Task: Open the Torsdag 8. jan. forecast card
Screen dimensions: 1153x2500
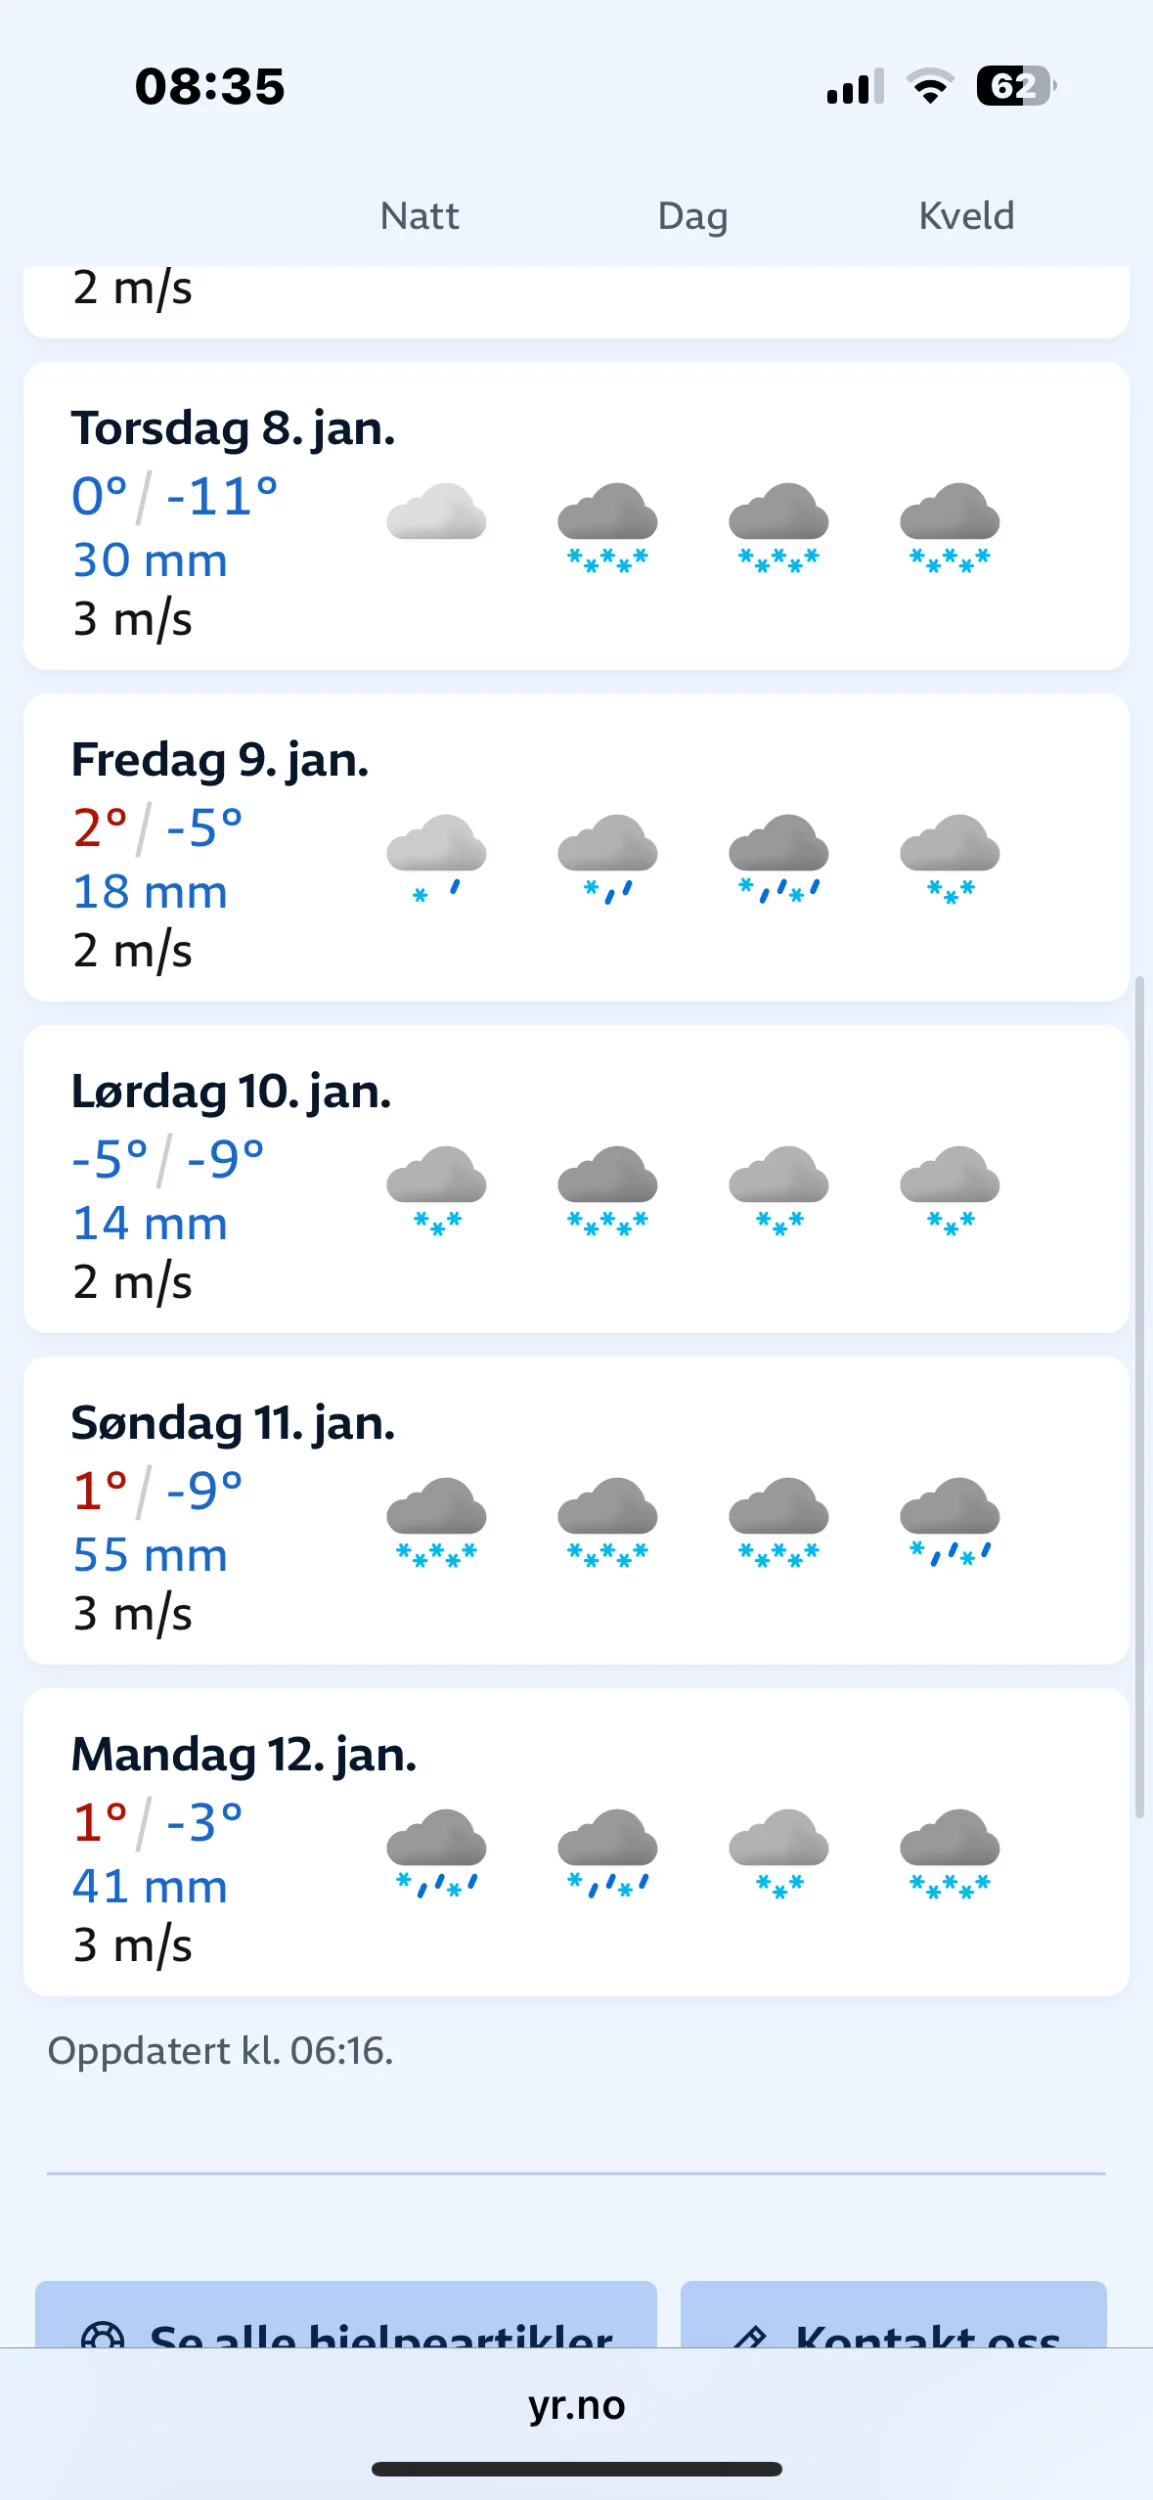Action: [x=576, y=516]
